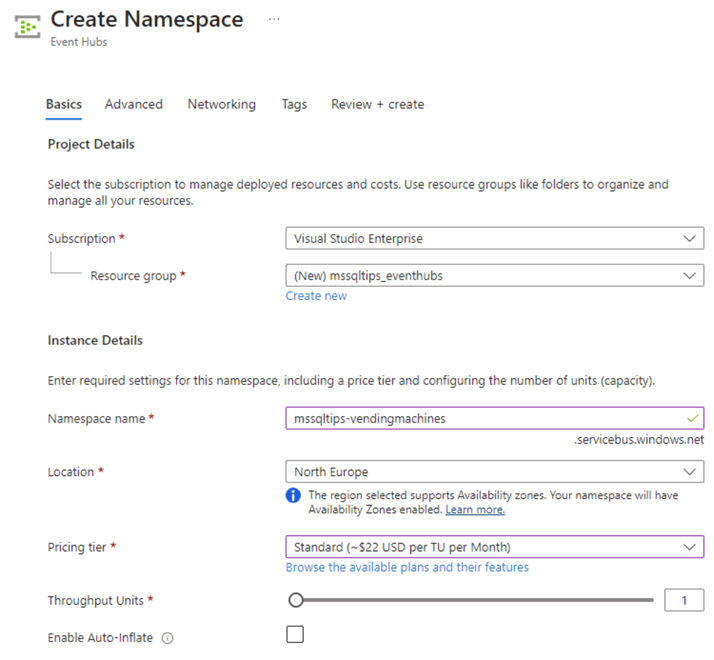Click the Create new resource group link
The image size is (714, 660).
tap(316, 296)
